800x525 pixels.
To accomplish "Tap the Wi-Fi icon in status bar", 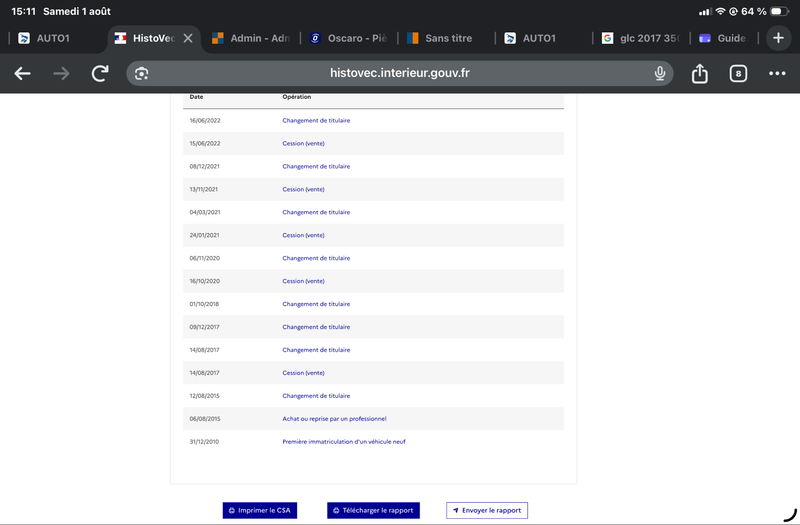I will (720, 11).
